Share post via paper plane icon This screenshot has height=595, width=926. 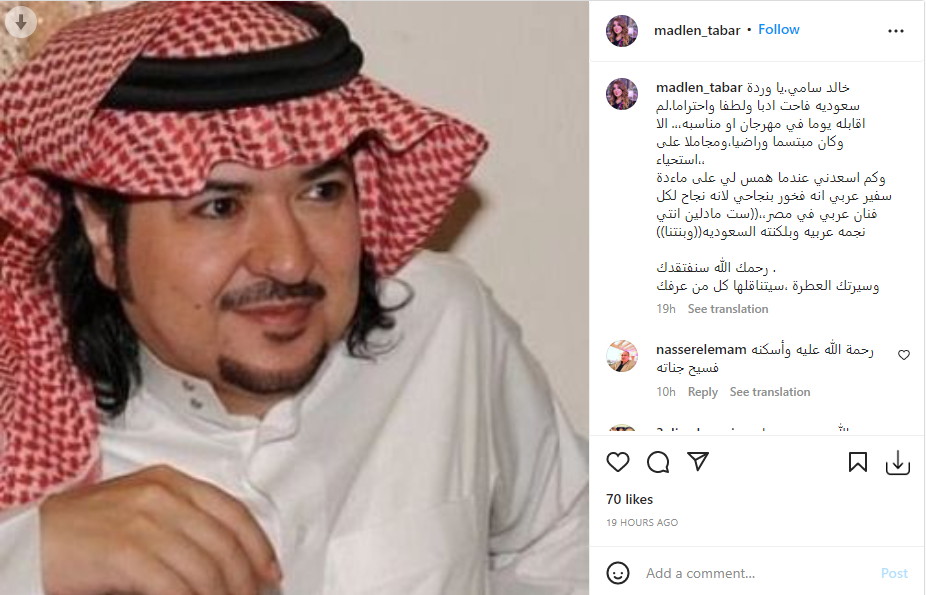tap(697, 462)
